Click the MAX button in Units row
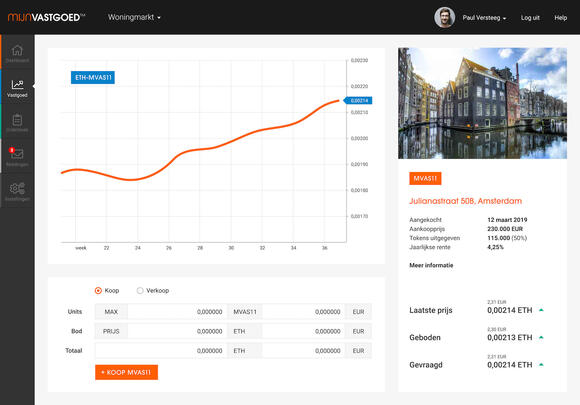580x405 pixels. pos(111,312)
